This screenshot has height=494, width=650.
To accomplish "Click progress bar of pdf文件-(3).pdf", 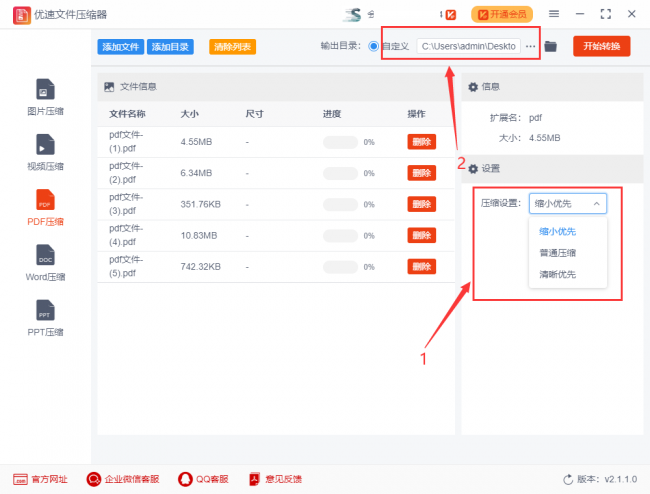I will [x=340, y=204].
